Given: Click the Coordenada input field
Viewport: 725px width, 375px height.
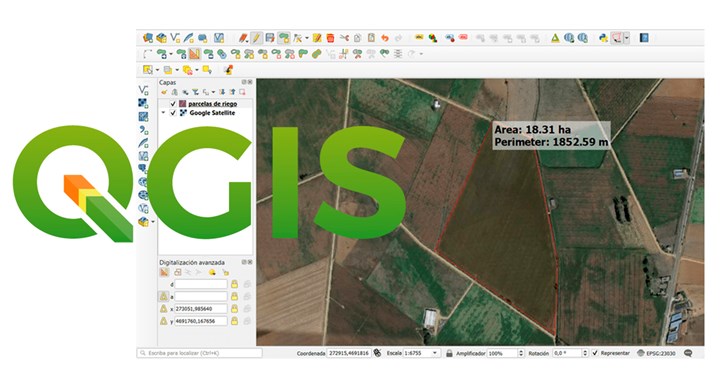Looking at the screenshot, I should point(349,353).
